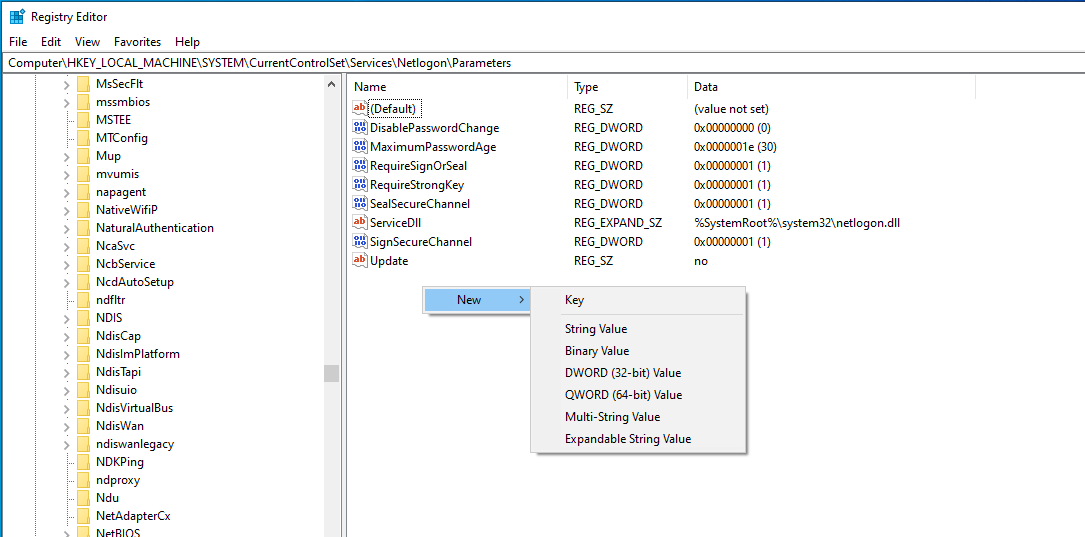The height and width of the screenshot is (537, 1085).
Task: Open the File menu
Action: [x=19, y=42]
